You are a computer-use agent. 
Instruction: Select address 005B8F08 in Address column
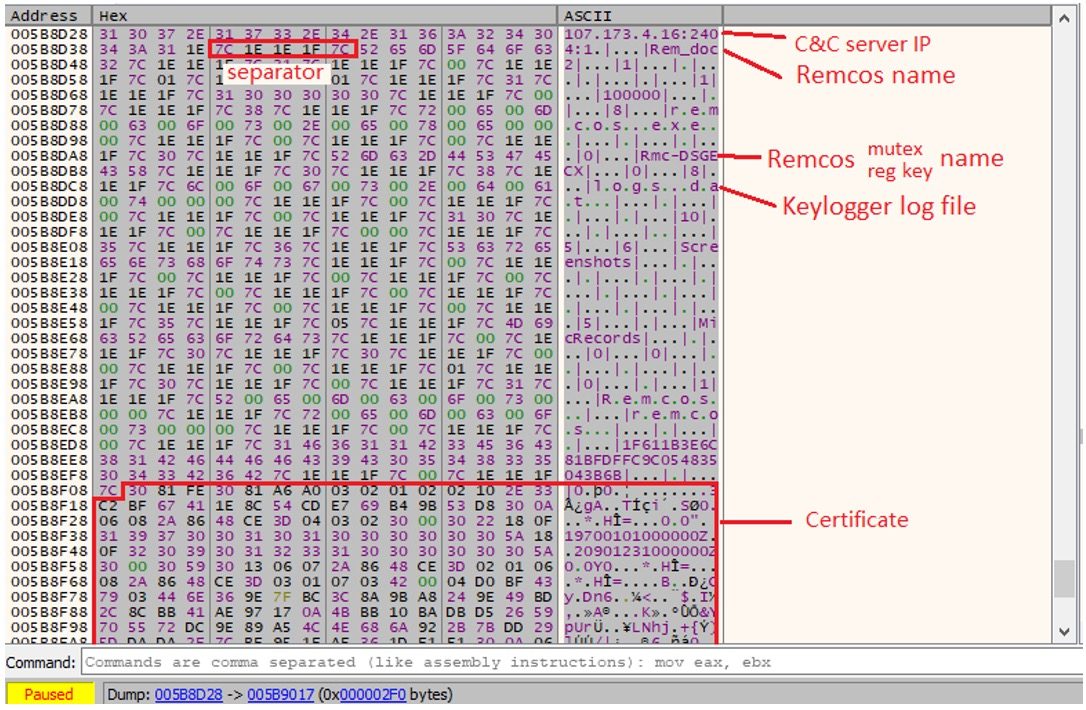click(47, 491)
